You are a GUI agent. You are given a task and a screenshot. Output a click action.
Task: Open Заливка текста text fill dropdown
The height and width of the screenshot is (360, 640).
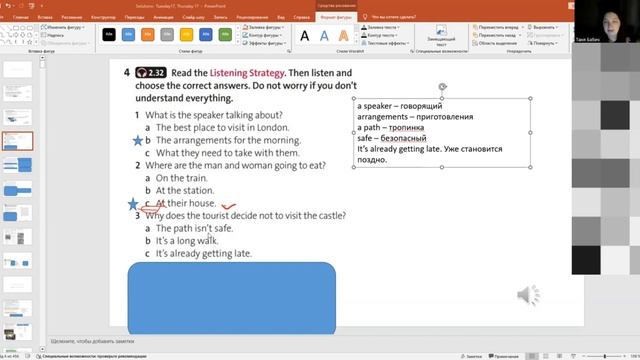(x=380, y=27)
